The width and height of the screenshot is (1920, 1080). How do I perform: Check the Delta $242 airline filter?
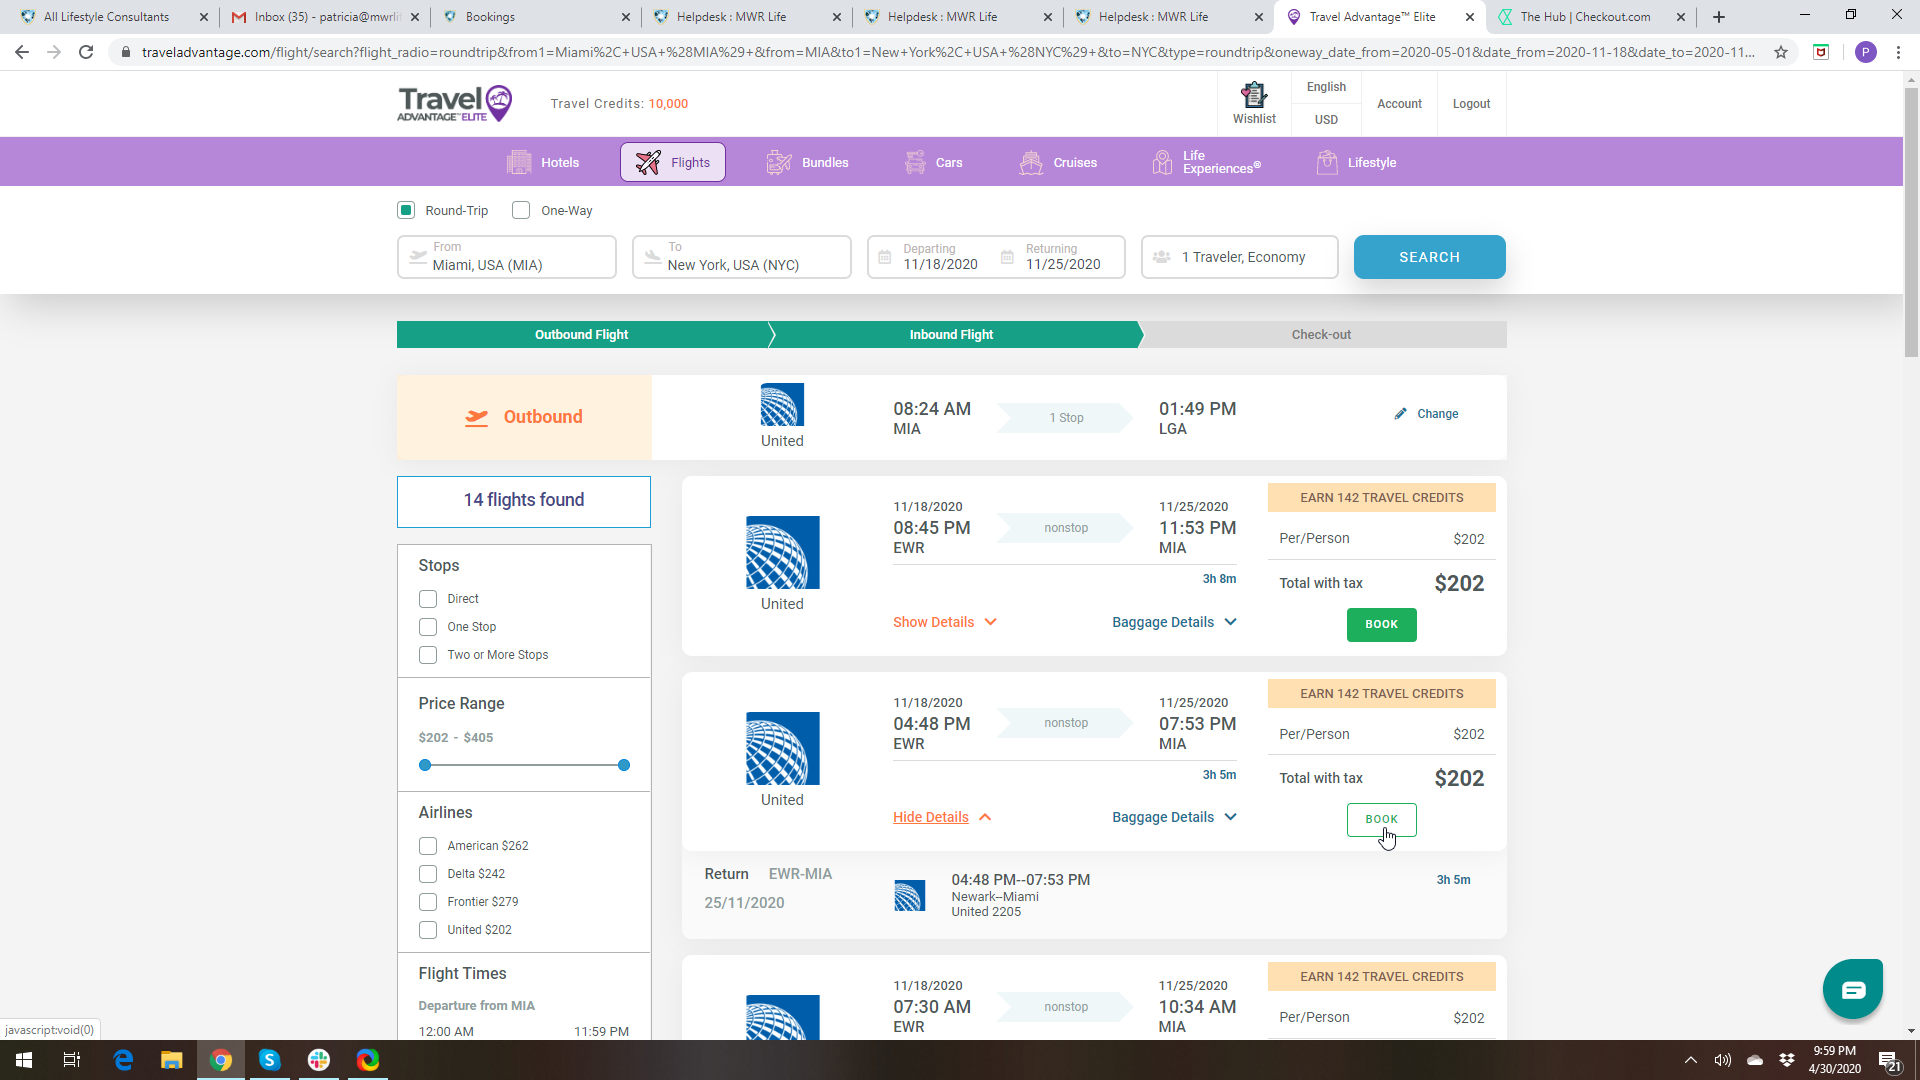pyautogui.click(x=428, y=874)
